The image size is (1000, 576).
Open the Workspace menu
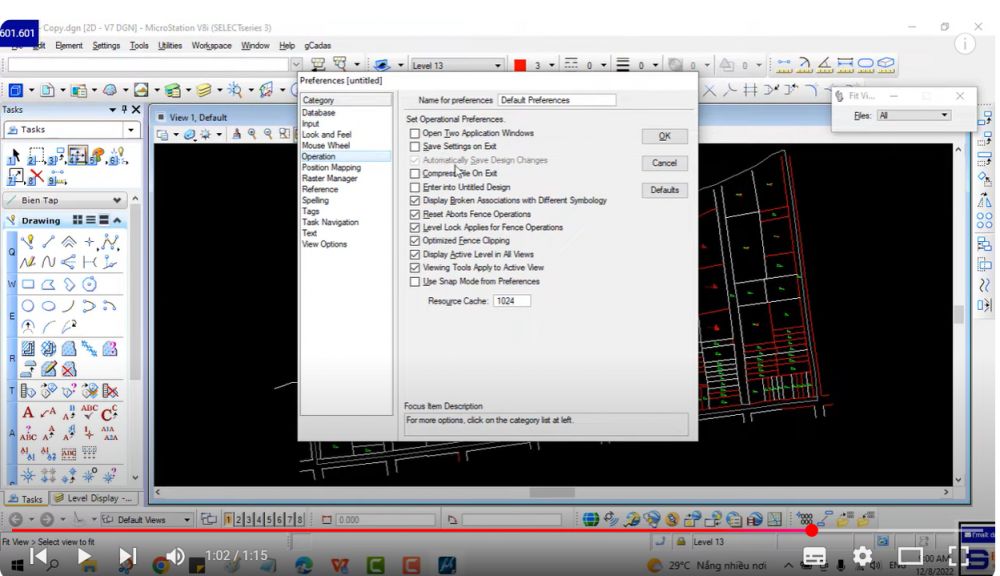click(x=211, y=45)
